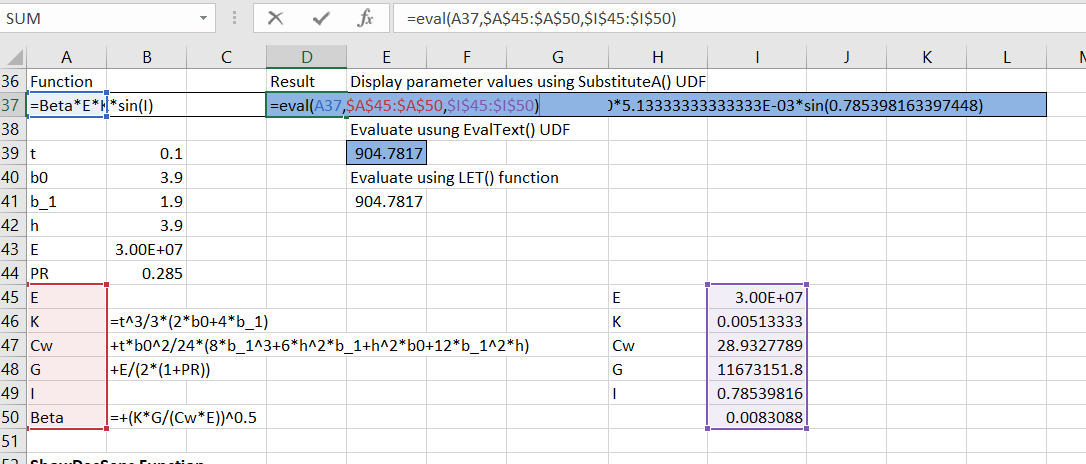The width and height of the screenshot is (1086, 464).
Task: Click the Enter checkmark icon in formula bar
Action: click(321, 18)
